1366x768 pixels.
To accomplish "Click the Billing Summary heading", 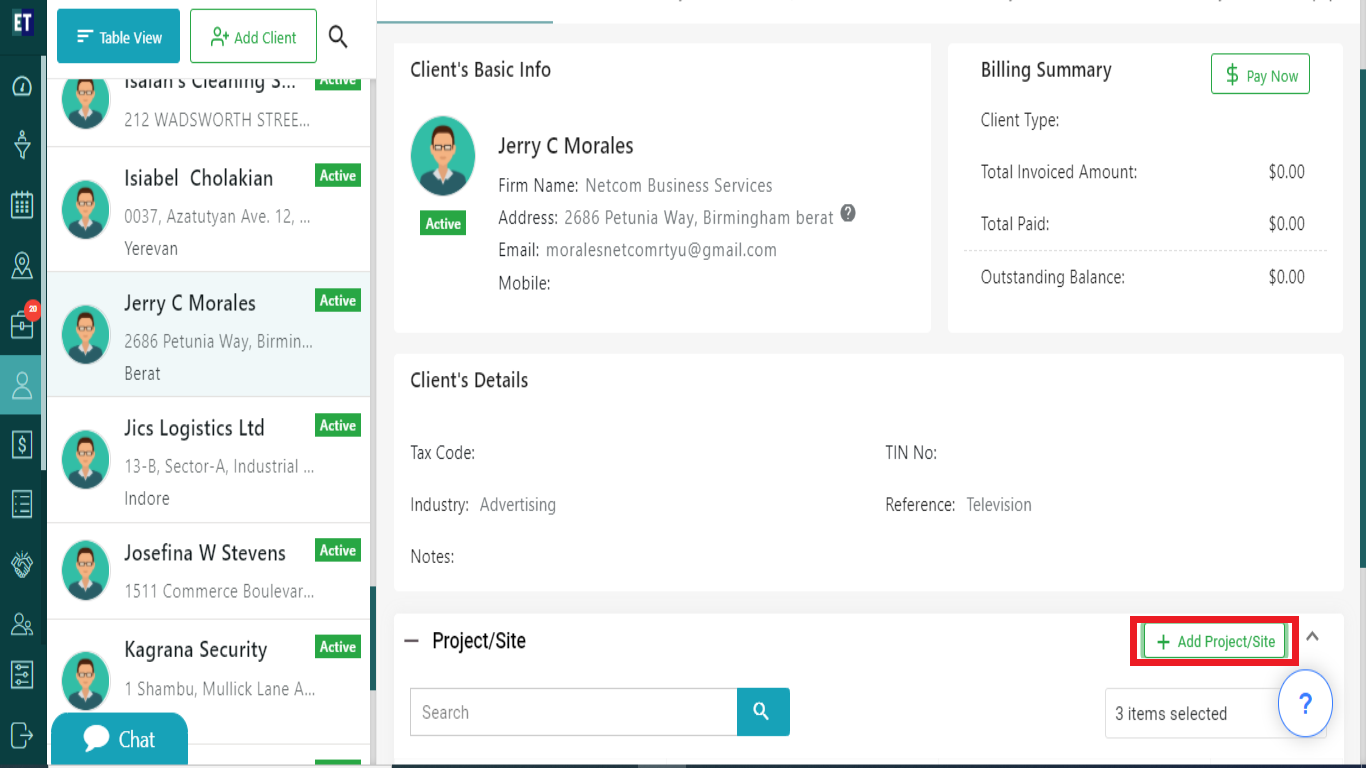I will [1046, 70].
